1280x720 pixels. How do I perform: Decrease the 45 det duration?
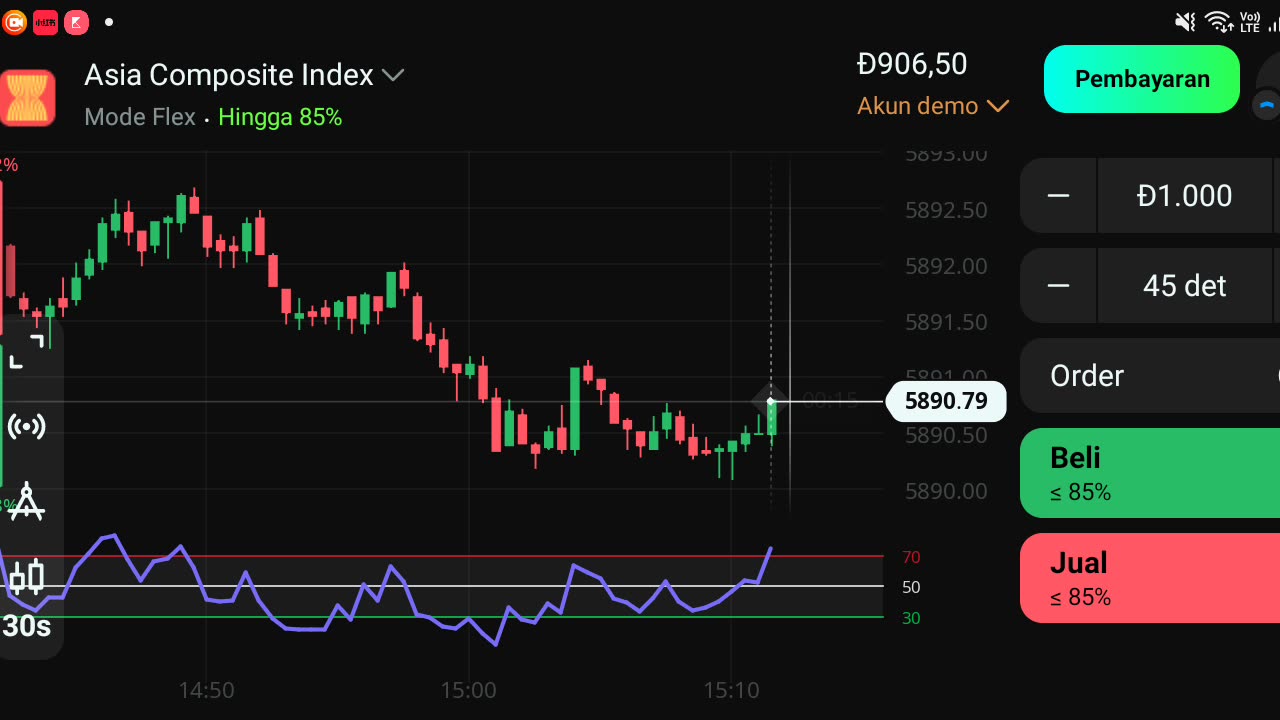click(x=1058, y=286)
